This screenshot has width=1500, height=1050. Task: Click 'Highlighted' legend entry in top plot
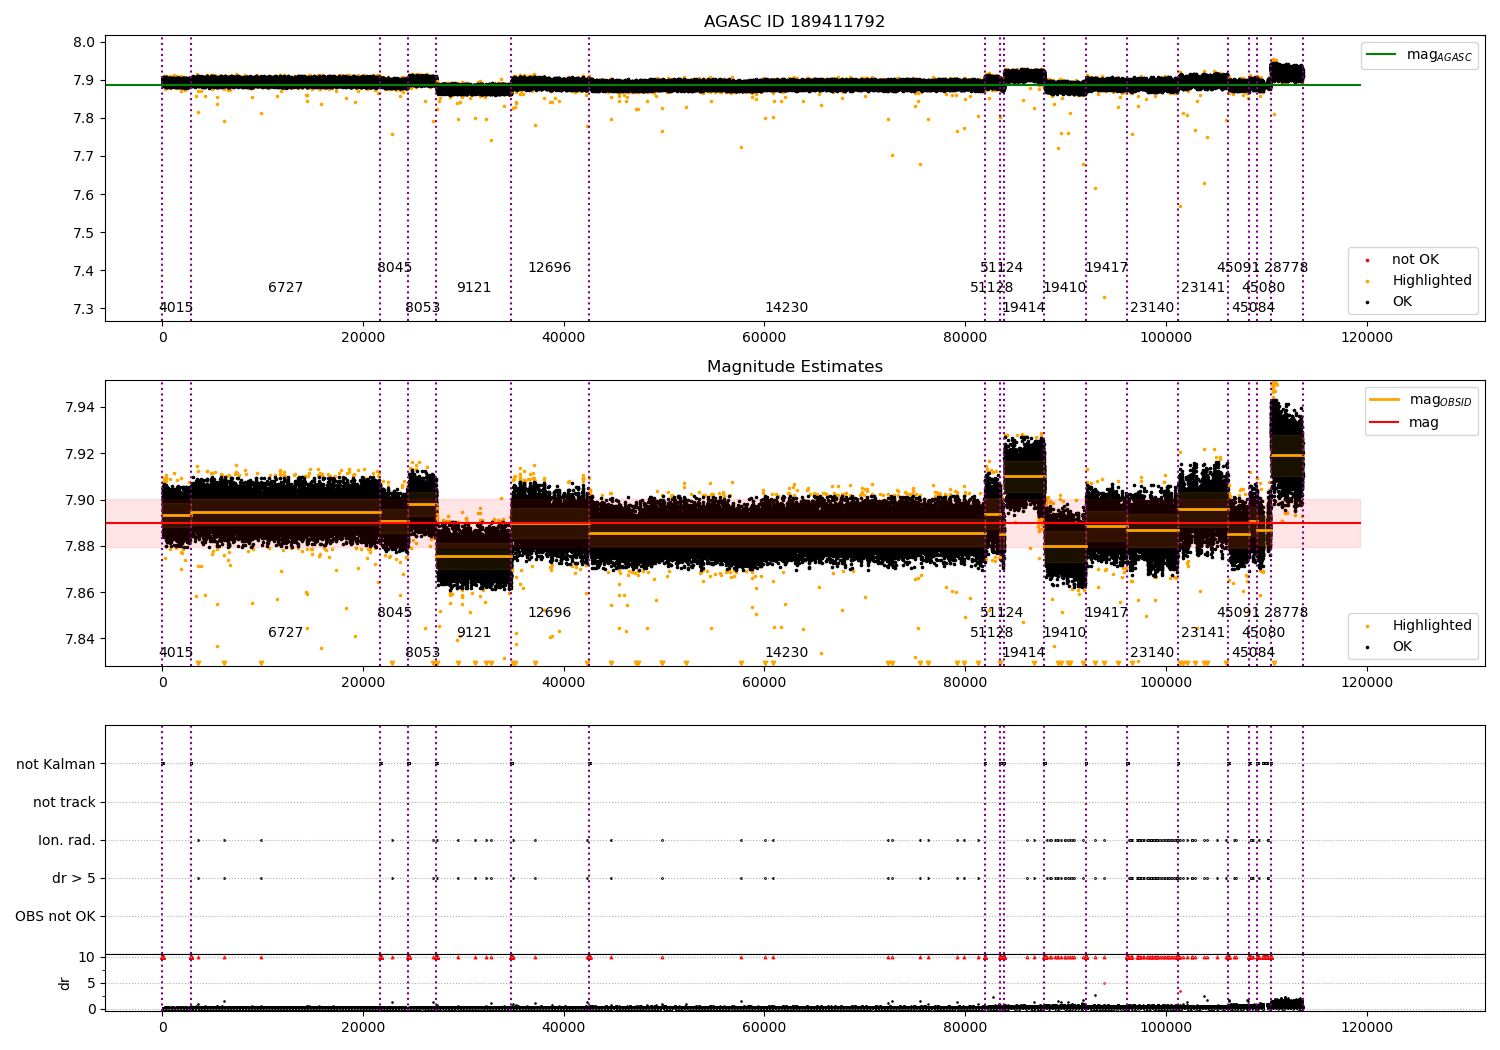coord(1419,281)
